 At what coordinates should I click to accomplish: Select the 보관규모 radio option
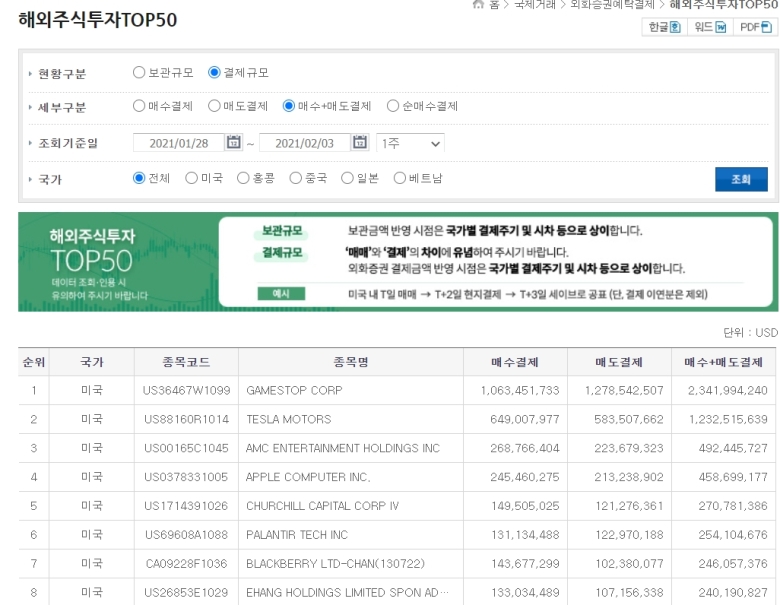pos(139,73)
